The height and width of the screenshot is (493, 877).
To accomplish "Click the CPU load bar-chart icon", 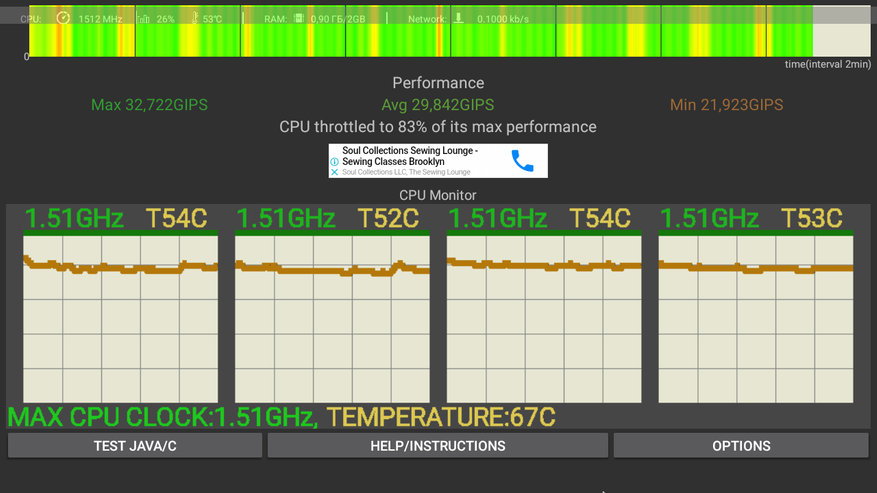I will tap(144, 18).
